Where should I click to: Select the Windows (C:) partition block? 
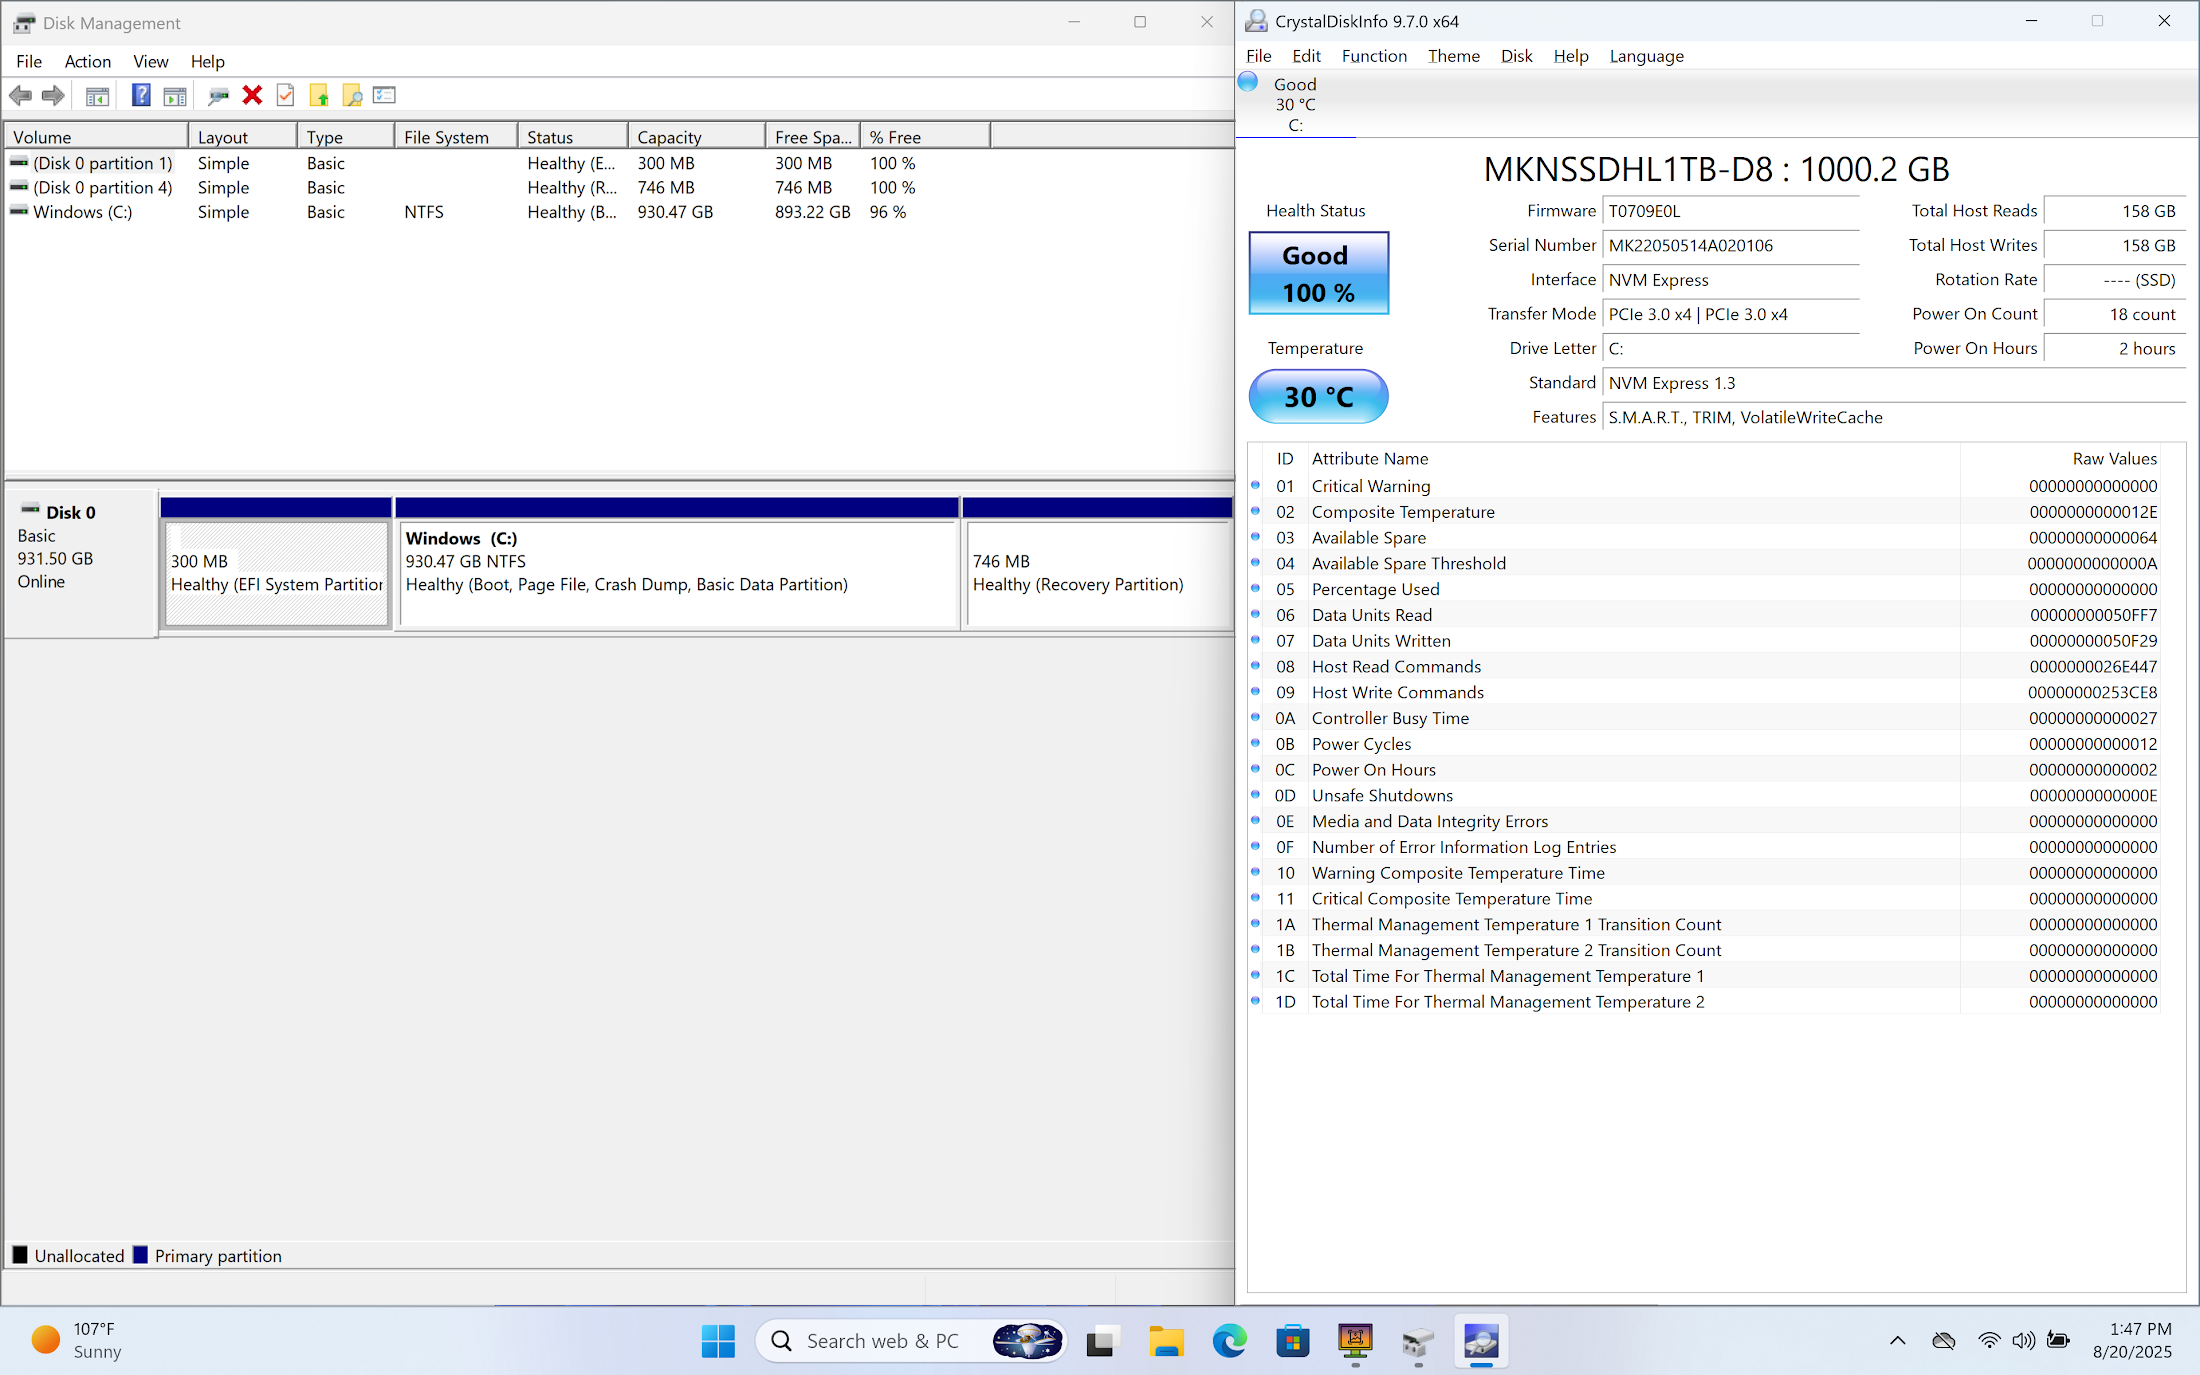pos(677,575)
